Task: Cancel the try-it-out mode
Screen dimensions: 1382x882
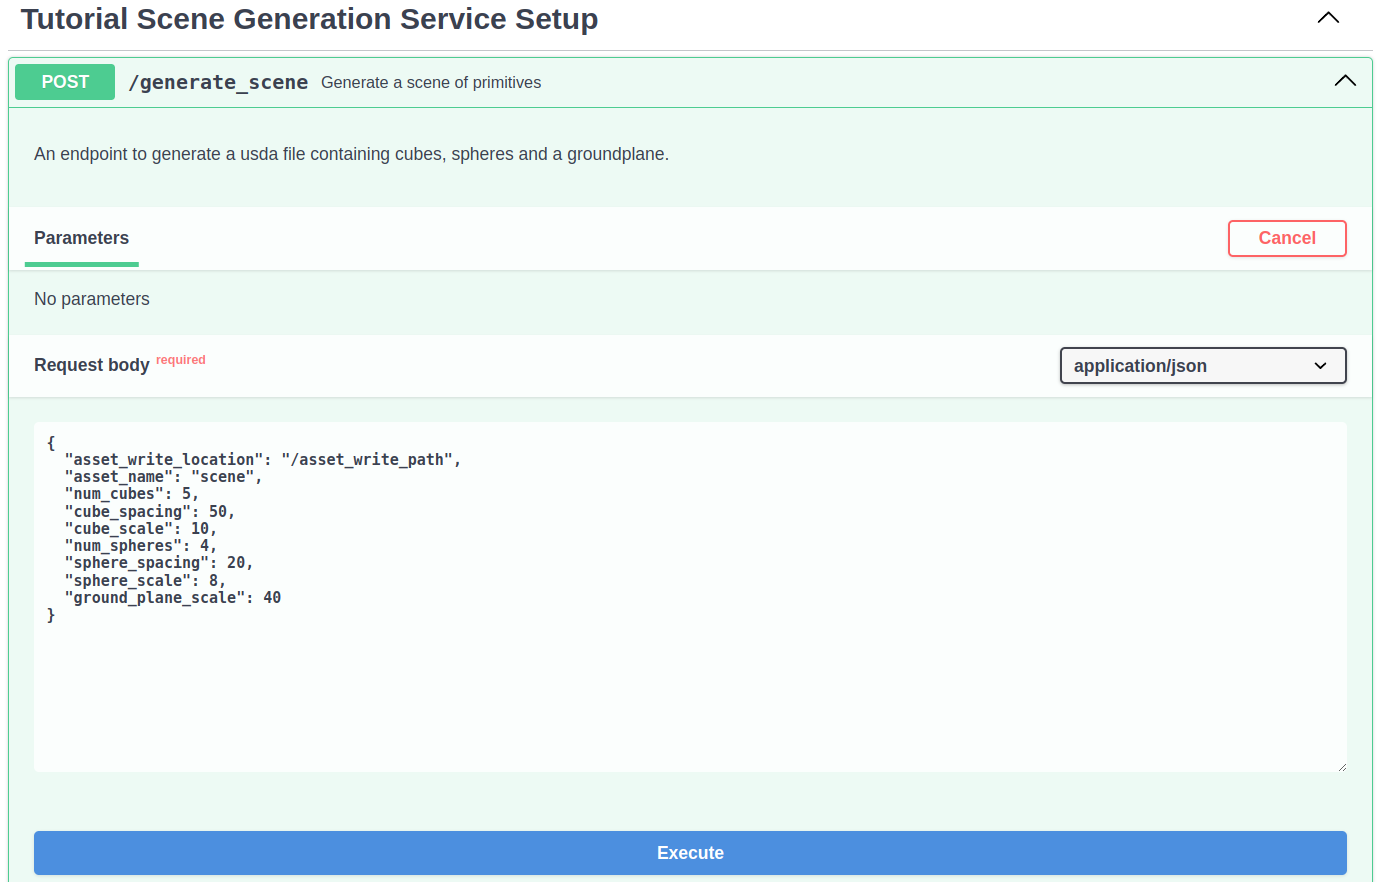Action: click(1287, 238)
